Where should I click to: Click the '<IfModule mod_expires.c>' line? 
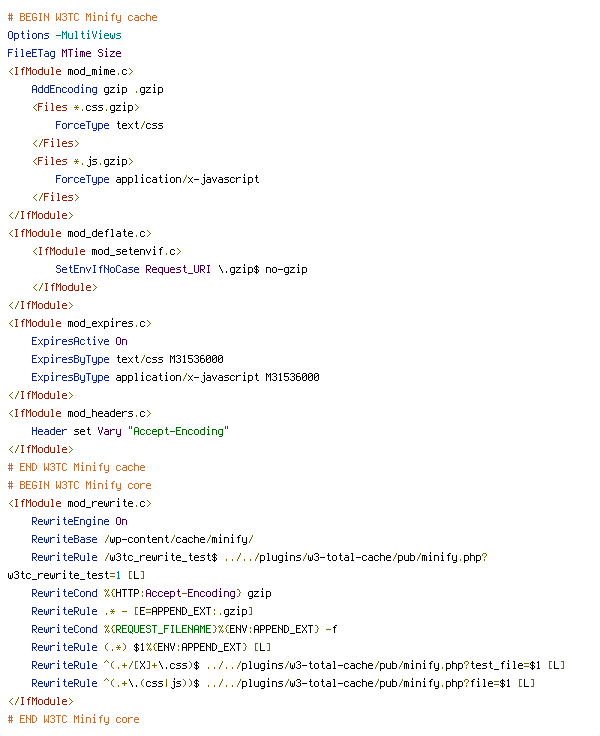point(79,323)
